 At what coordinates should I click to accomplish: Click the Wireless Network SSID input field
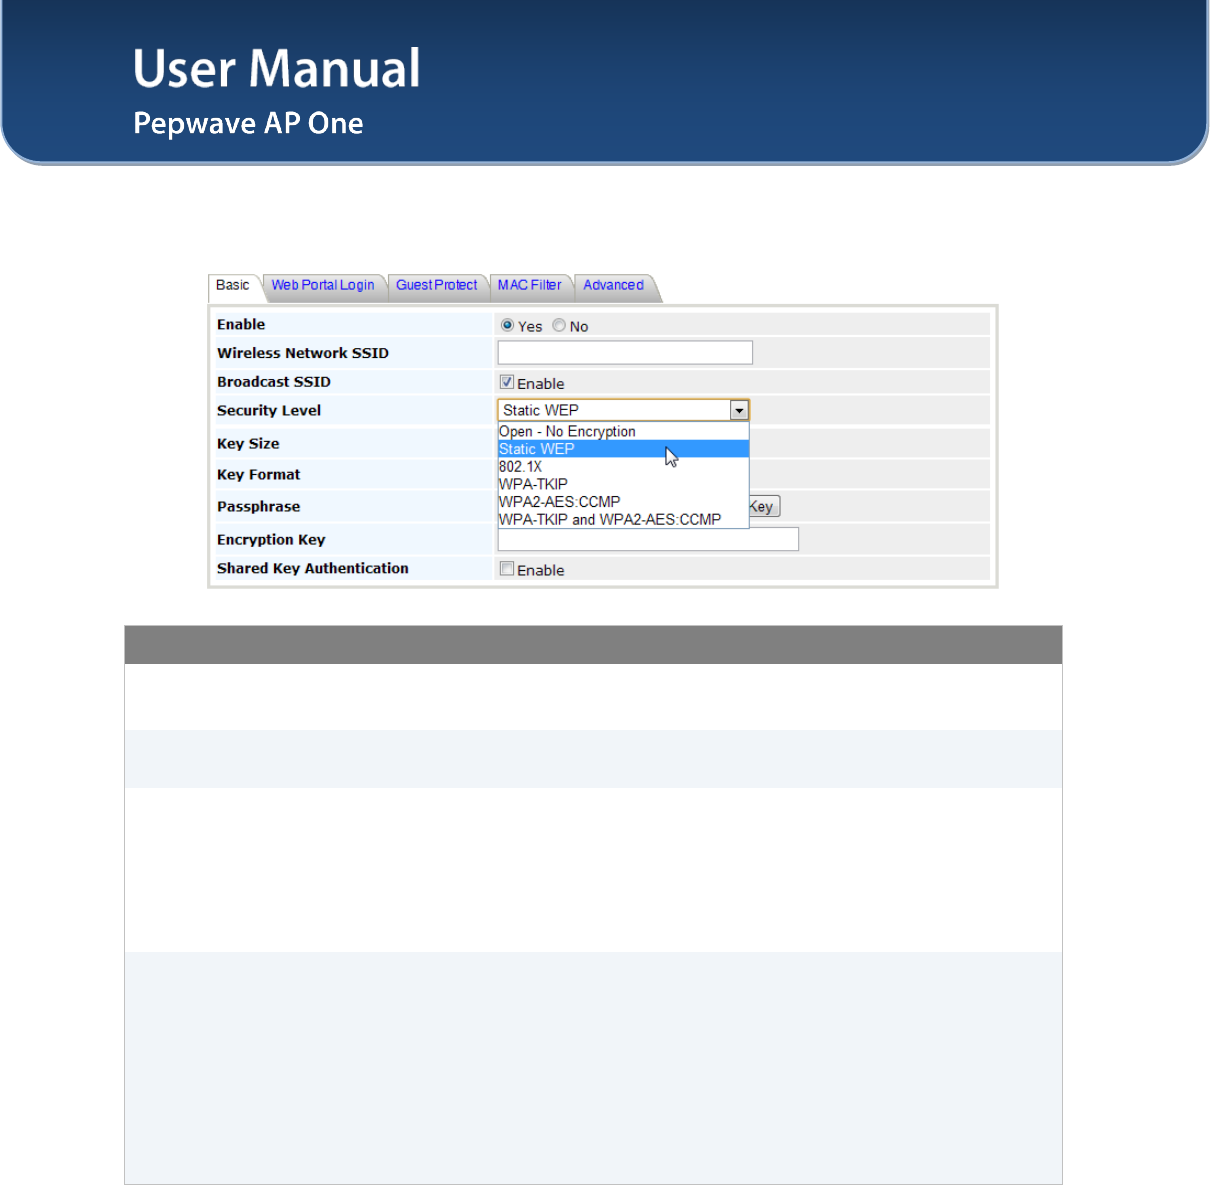coord(625,352)
